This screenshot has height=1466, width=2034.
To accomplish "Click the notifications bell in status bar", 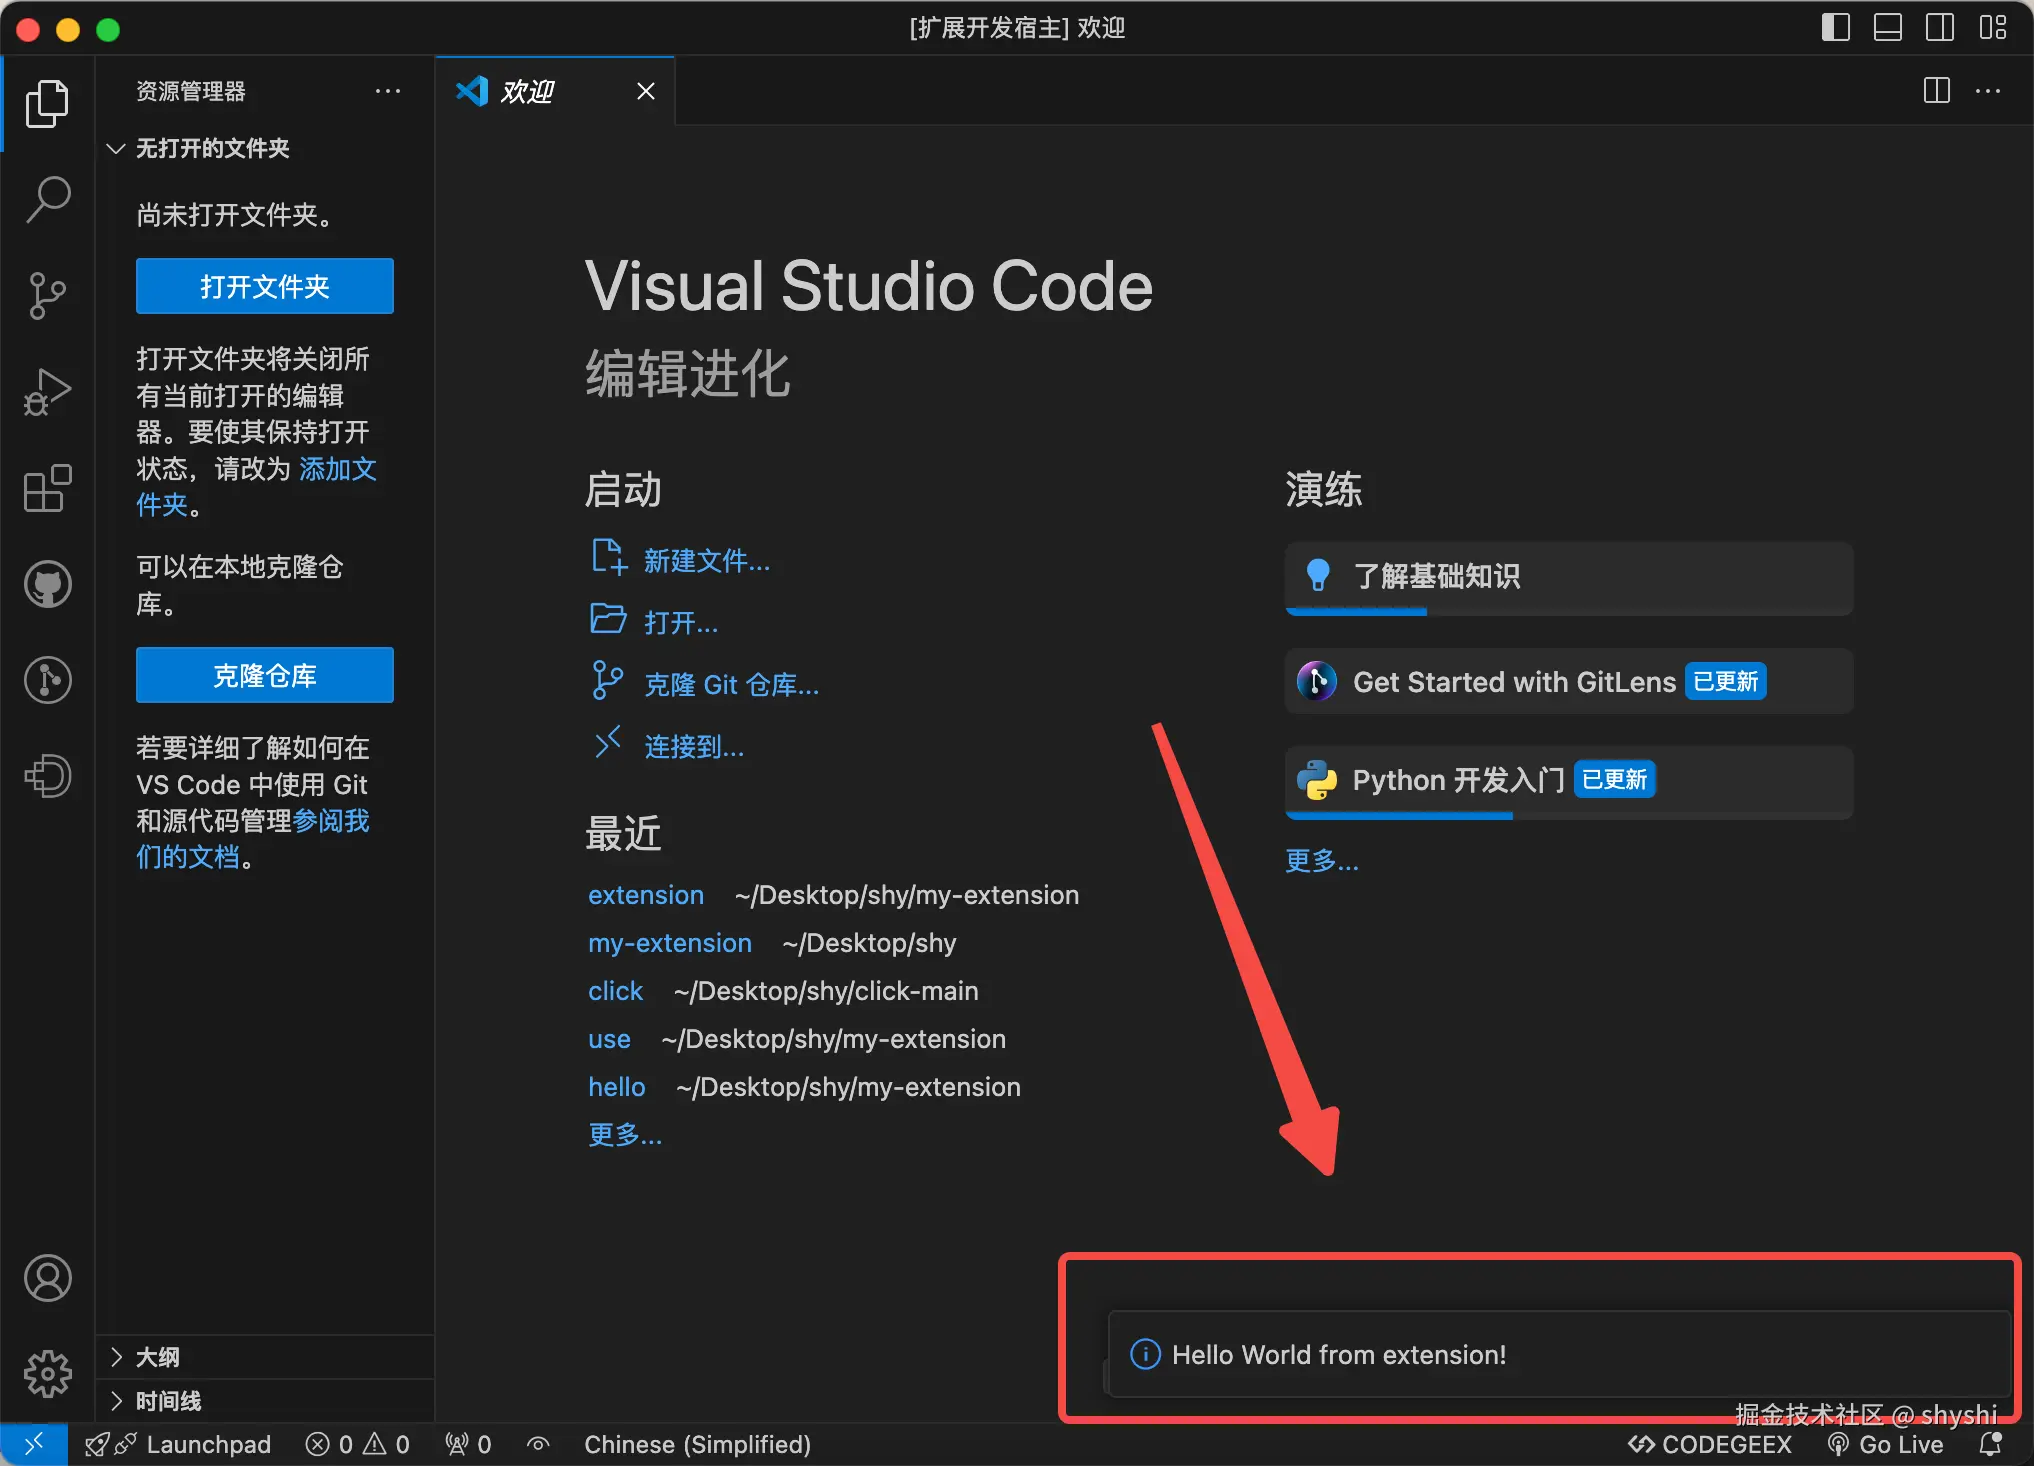I will 1990,1444.
